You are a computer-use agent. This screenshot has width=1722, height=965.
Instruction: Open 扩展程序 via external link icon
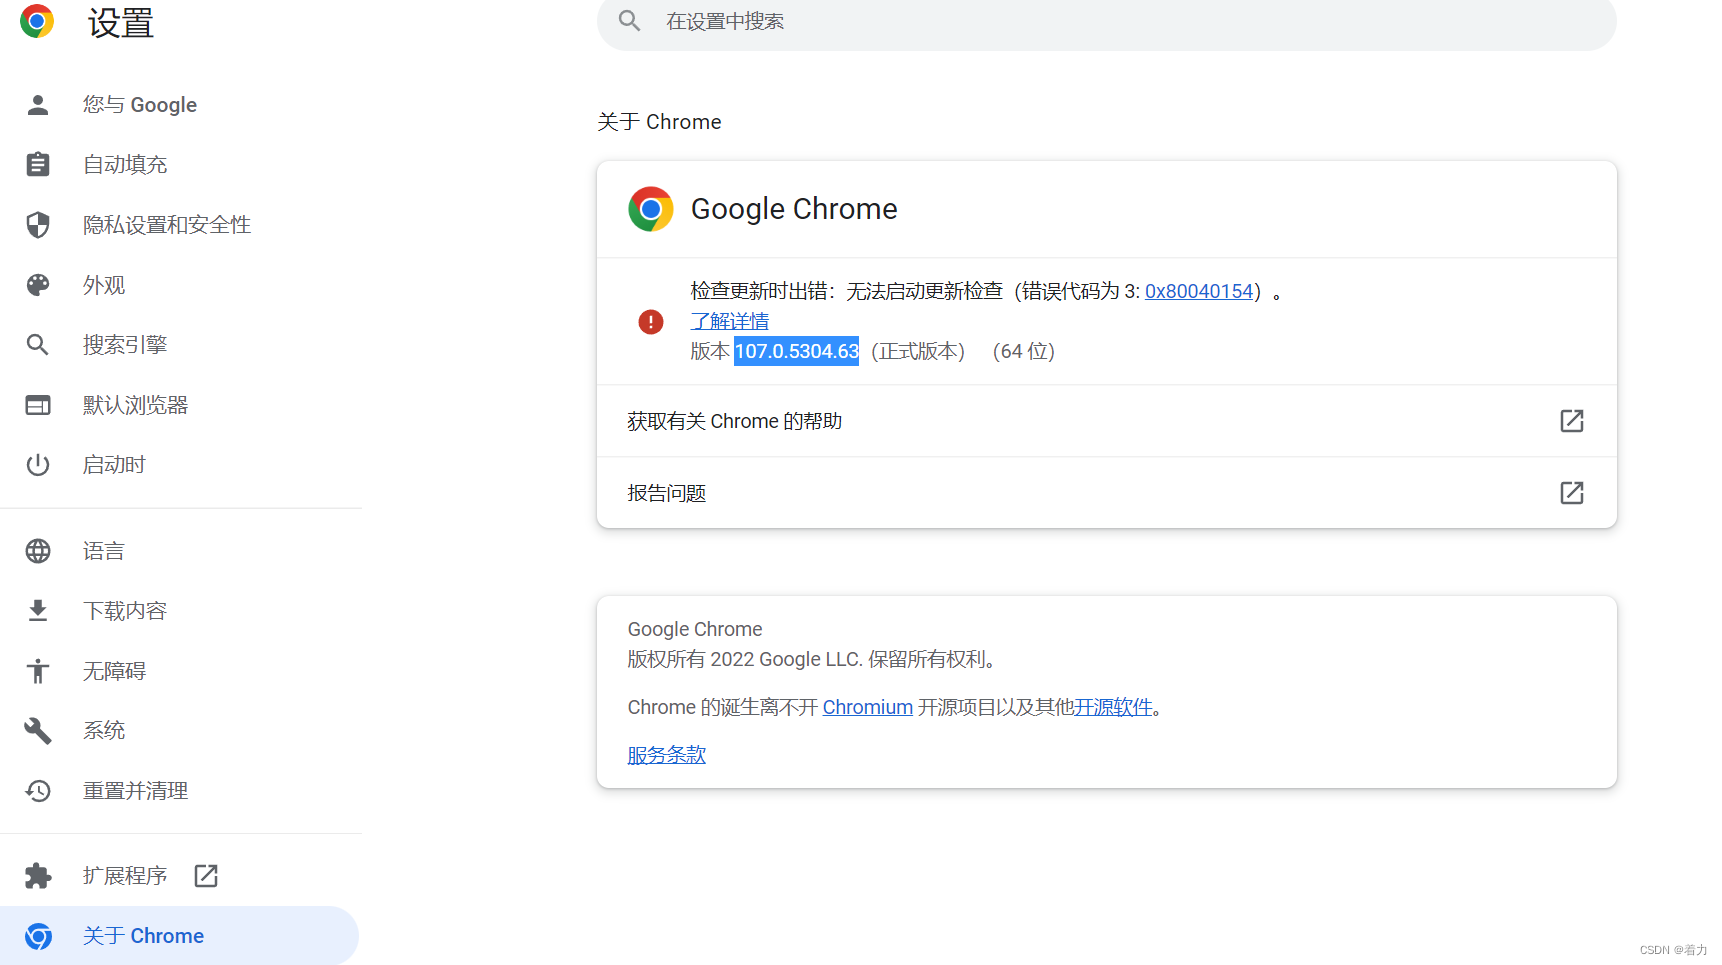coord(204,875)
